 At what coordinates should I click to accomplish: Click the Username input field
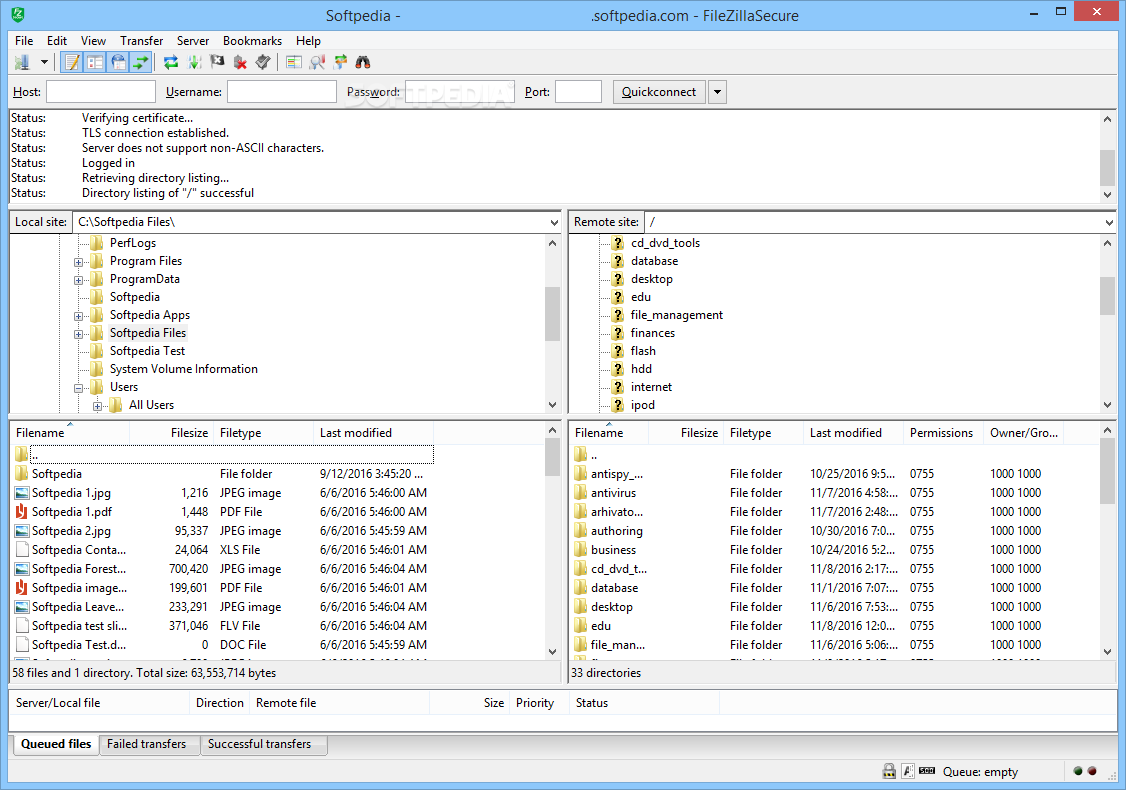pos(282,92)
